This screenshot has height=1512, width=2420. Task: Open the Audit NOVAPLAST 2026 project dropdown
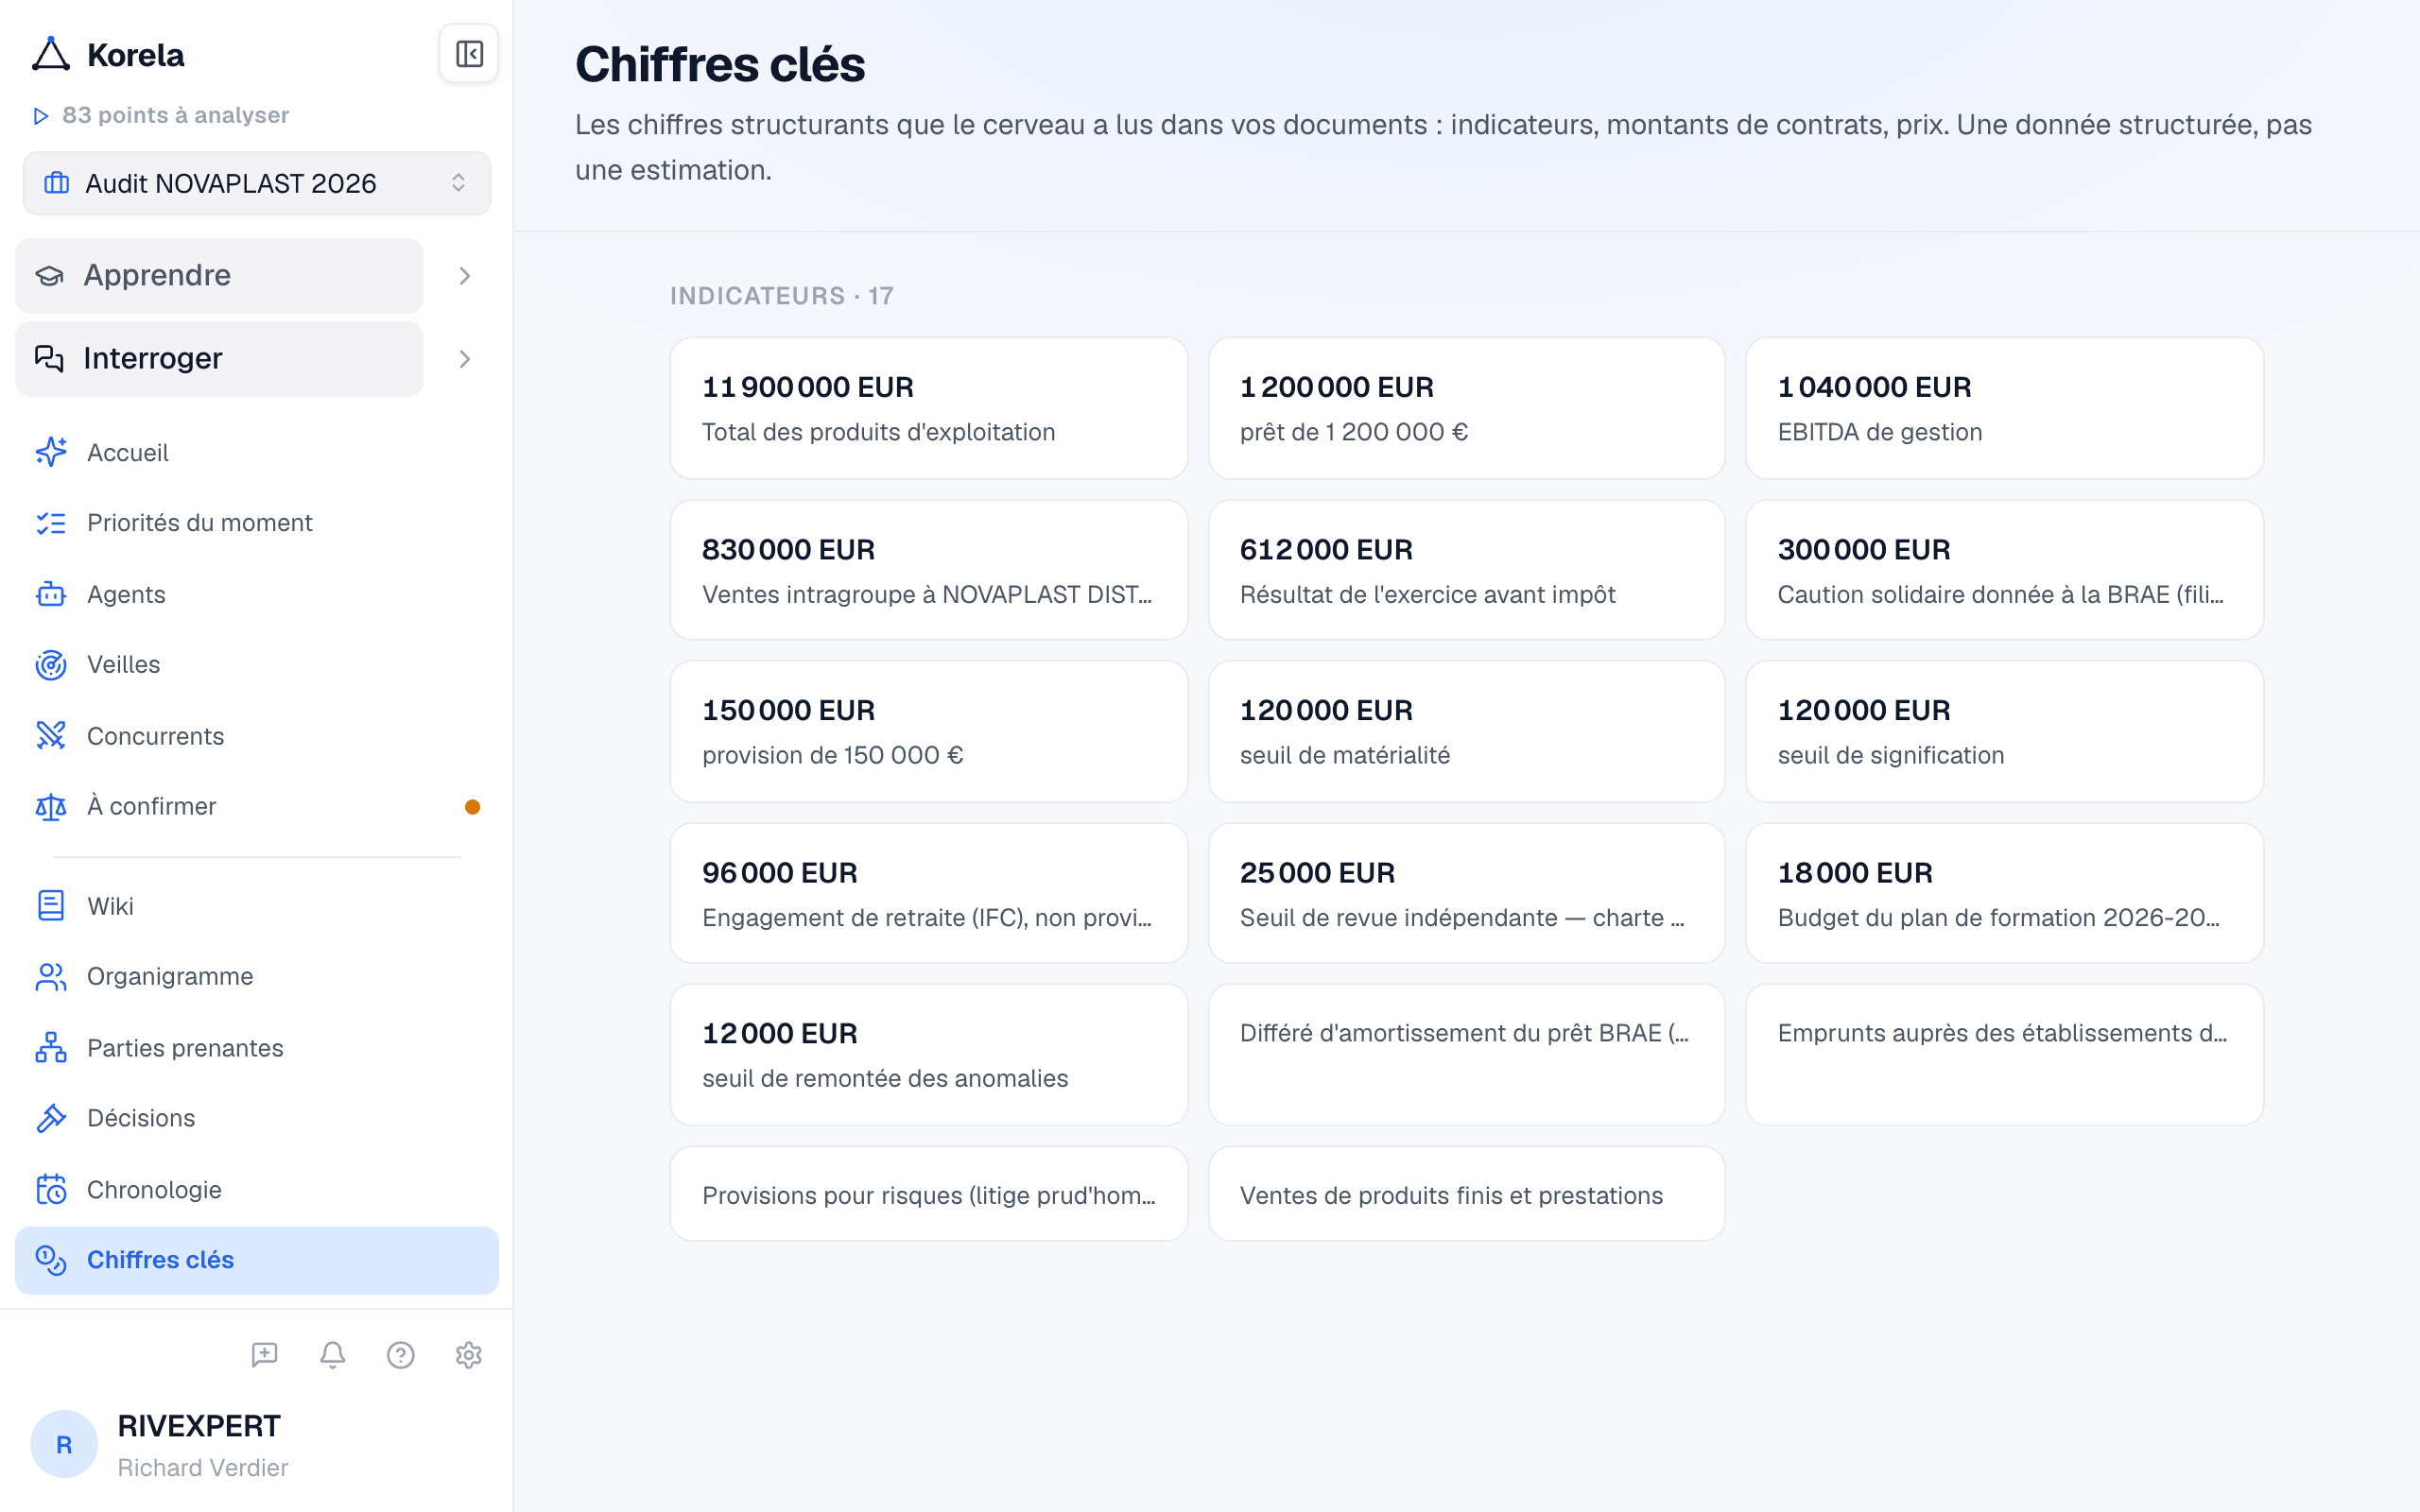pyautogui.click(x=257, y=183)
